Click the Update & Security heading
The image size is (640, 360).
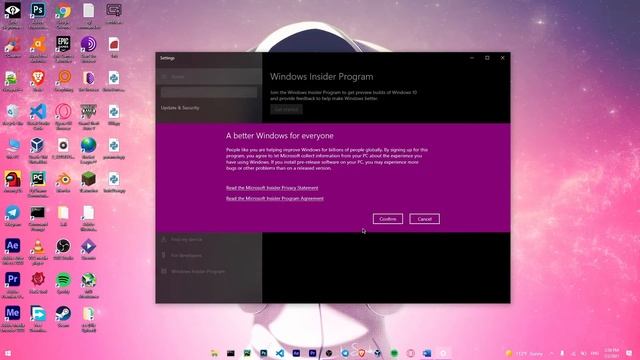pyautogui.click(x=180, y=108)
